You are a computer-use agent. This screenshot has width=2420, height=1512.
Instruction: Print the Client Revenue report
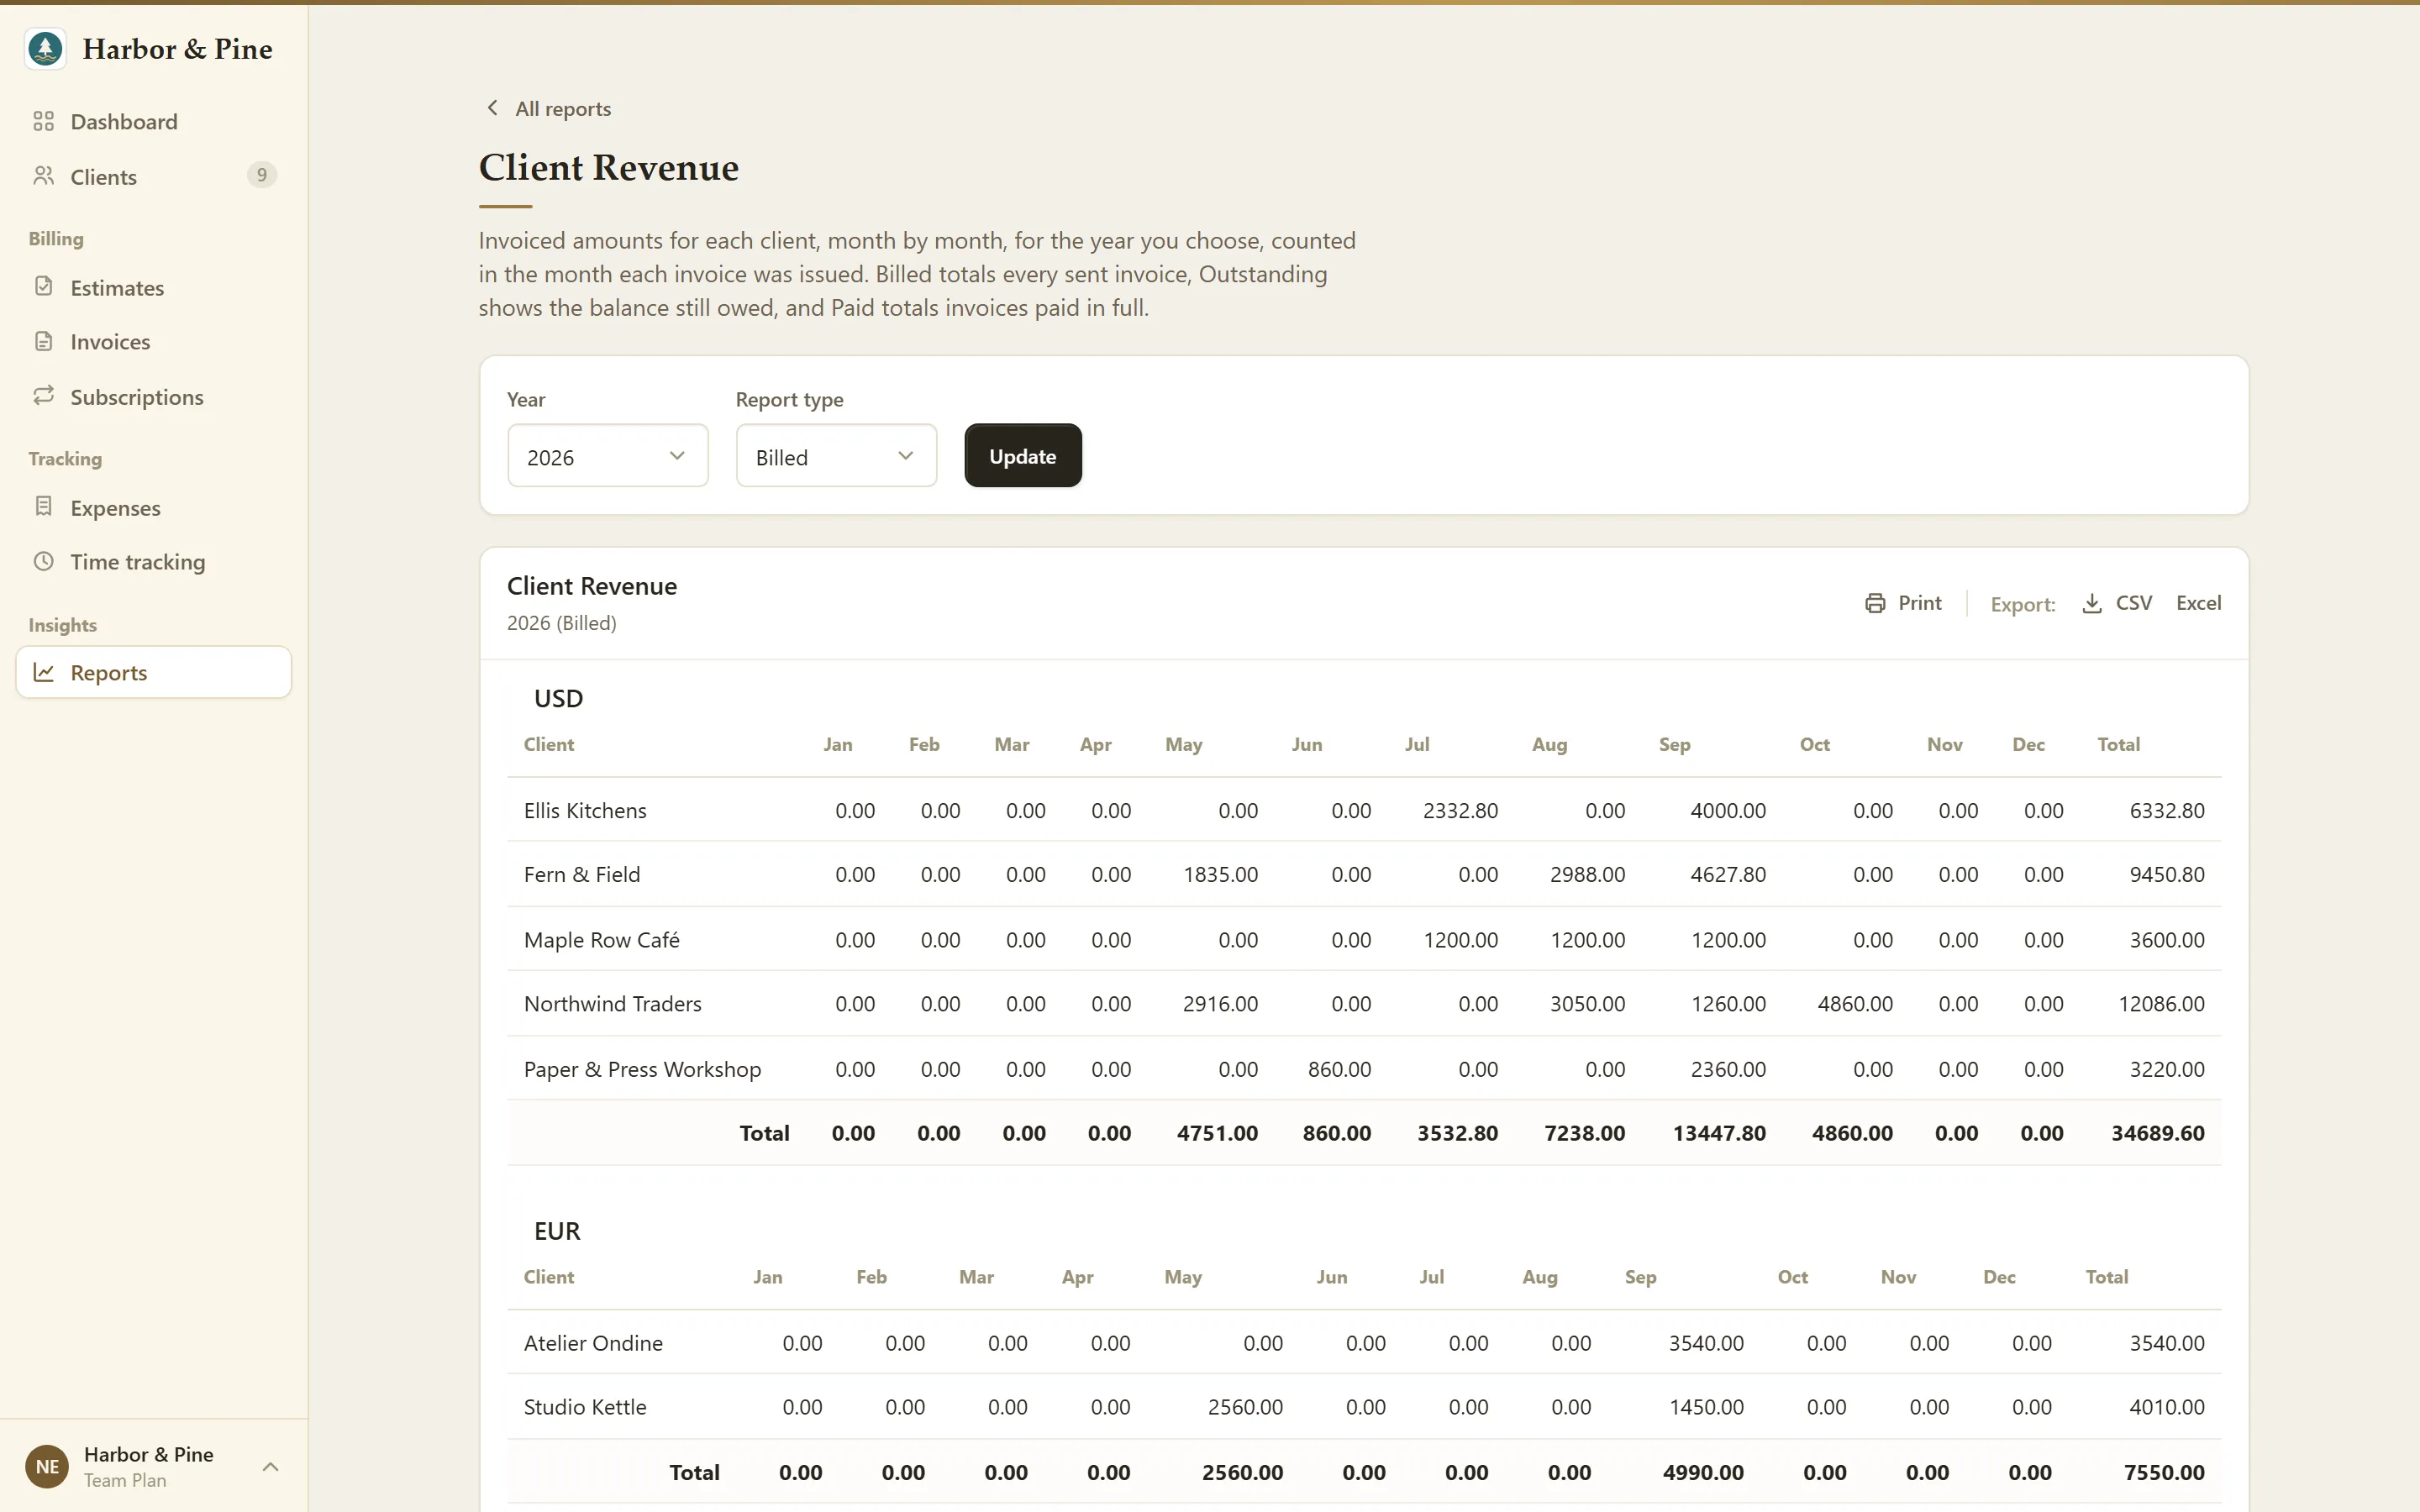tap(1903, 603)
